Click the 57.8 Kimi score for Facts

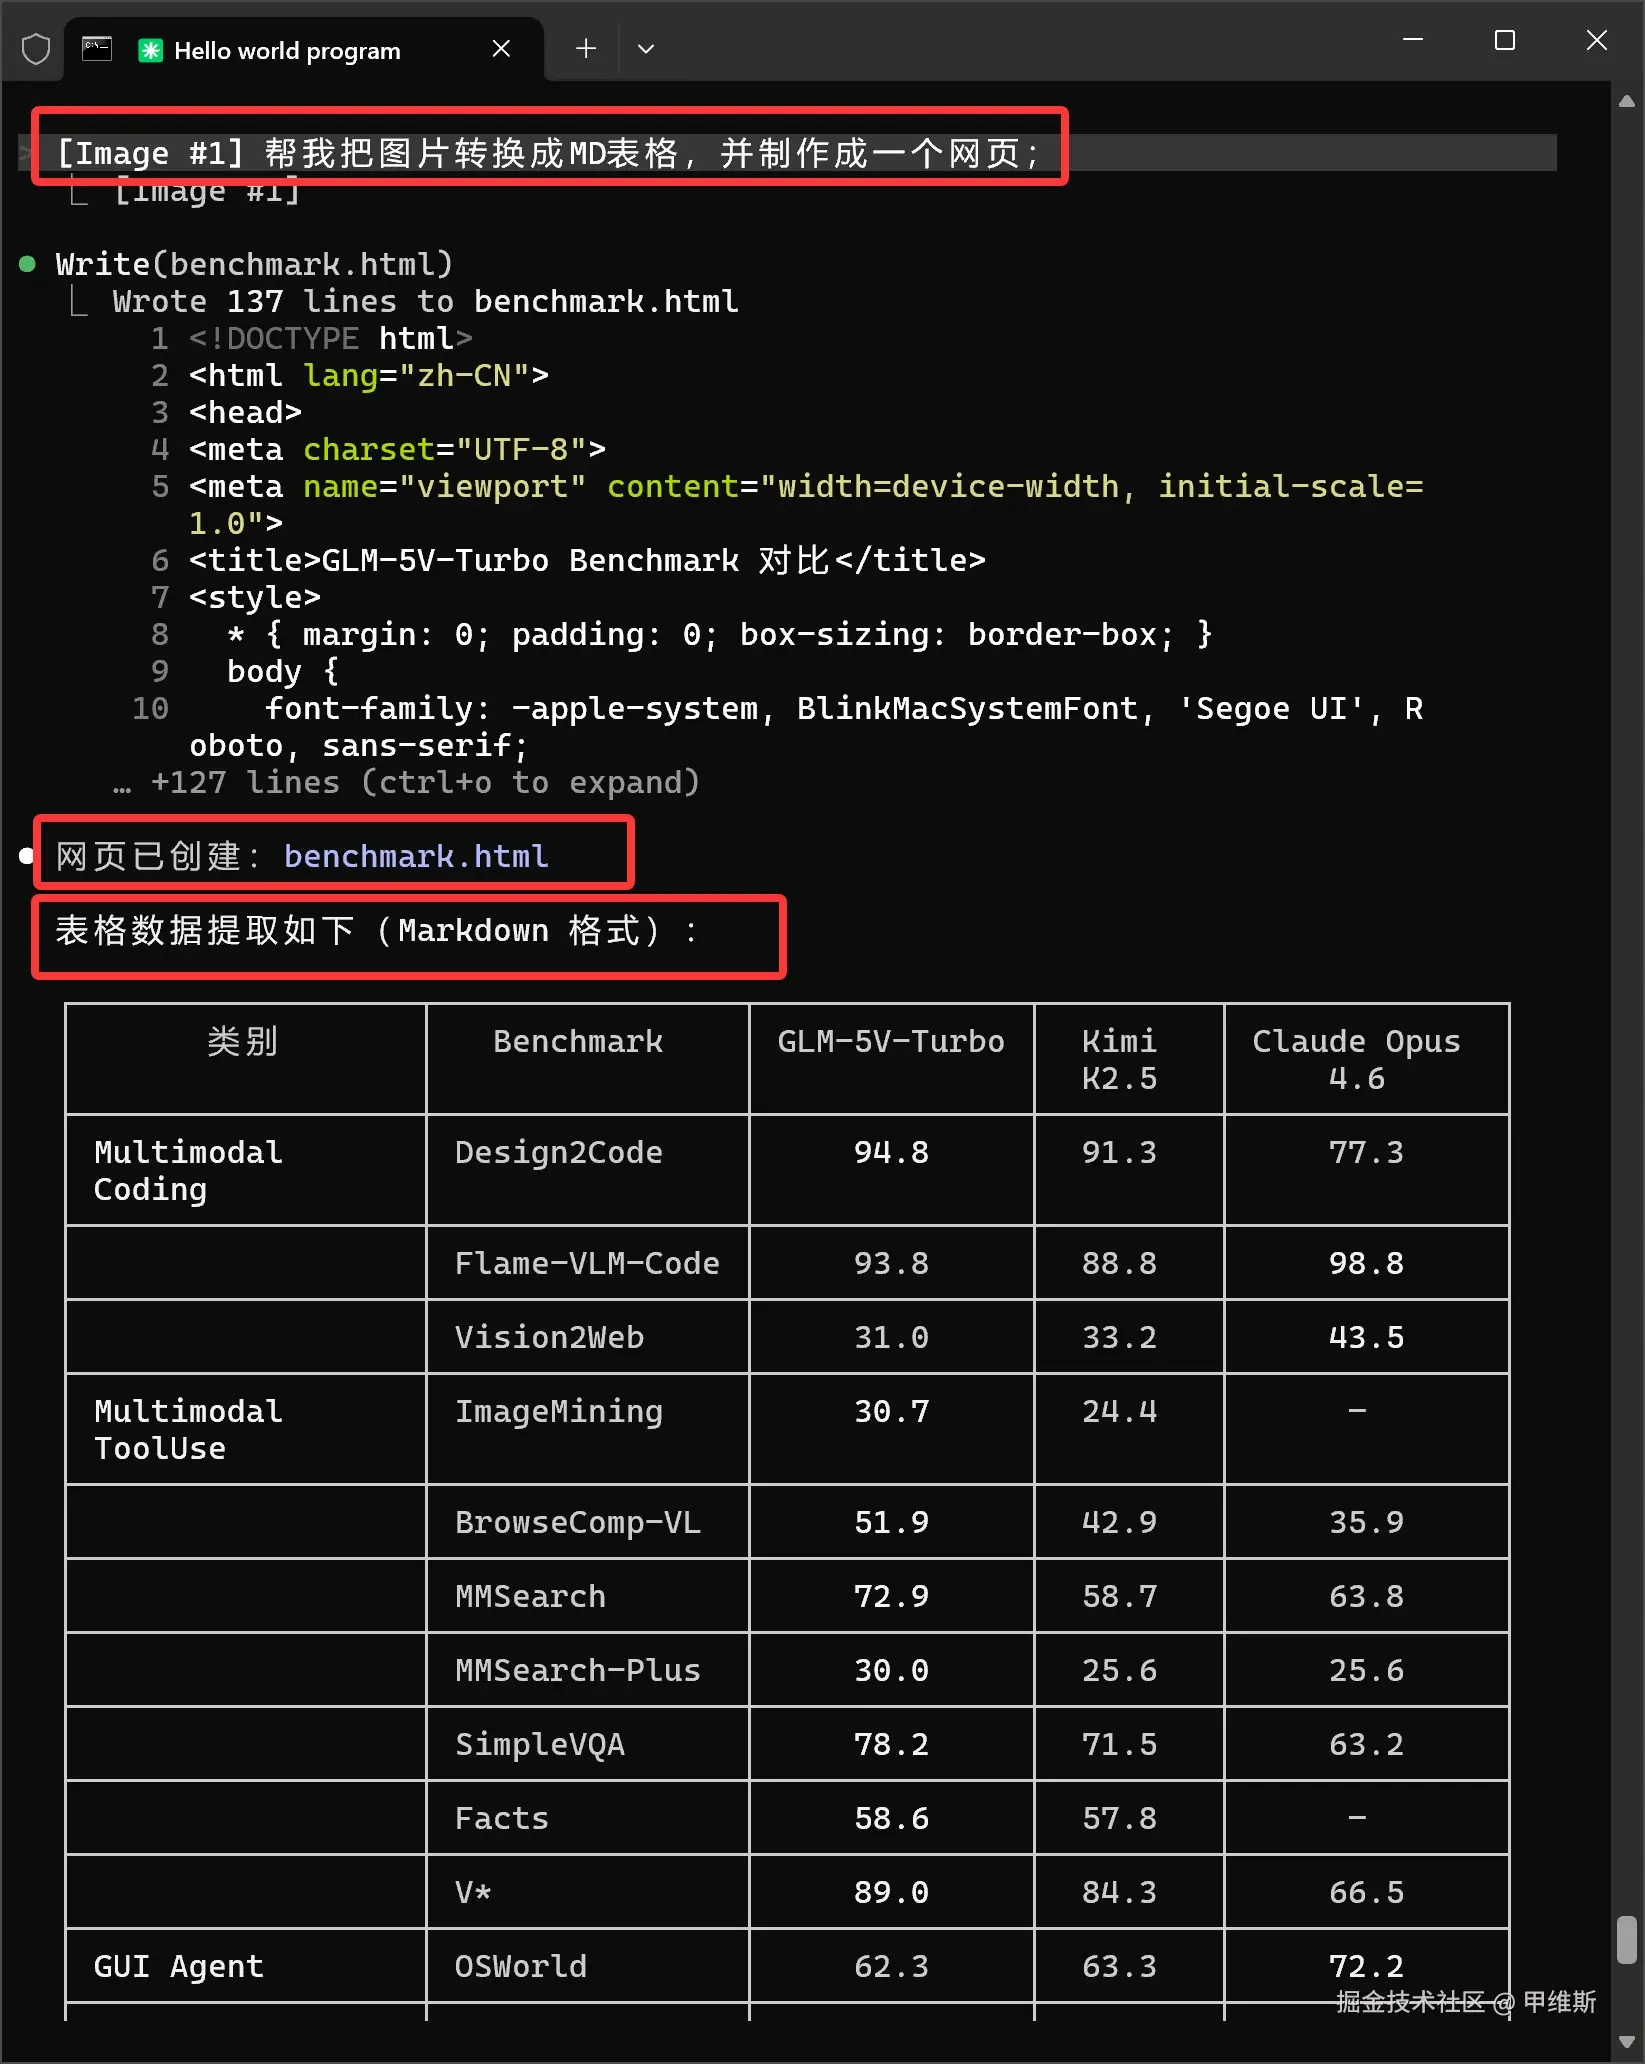pos(1119,1818)
